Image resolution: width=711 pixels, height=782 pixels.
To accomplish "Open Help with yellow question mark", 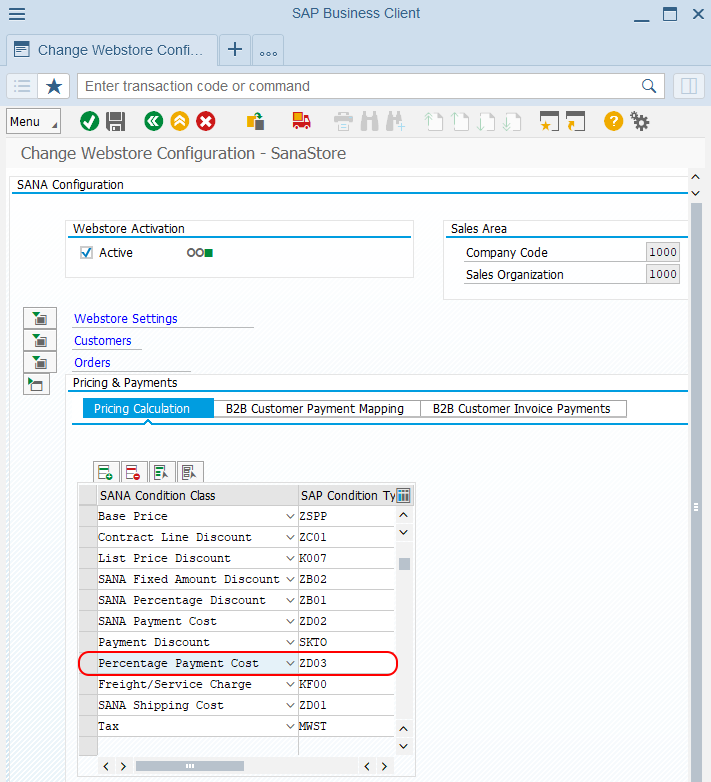I will tap(613, 121).
